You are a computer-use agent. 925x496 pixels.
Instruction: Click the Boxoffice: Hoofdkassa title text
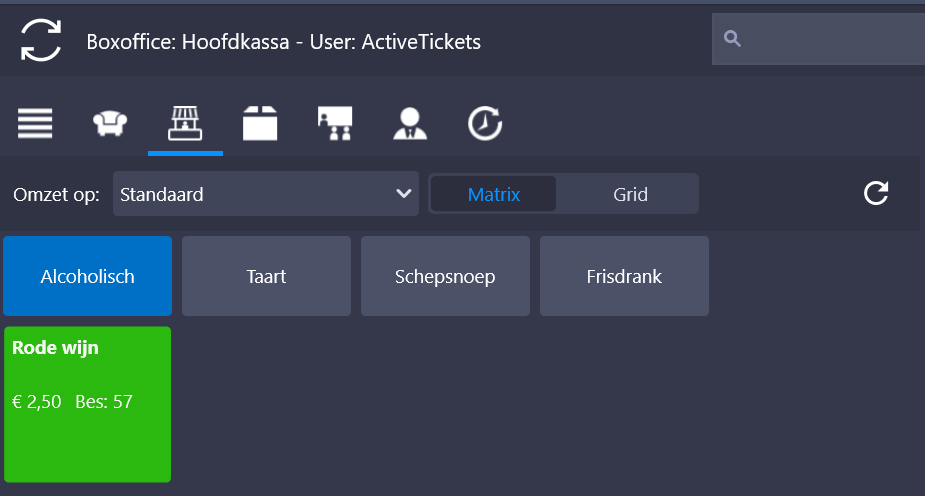[284, 42]
